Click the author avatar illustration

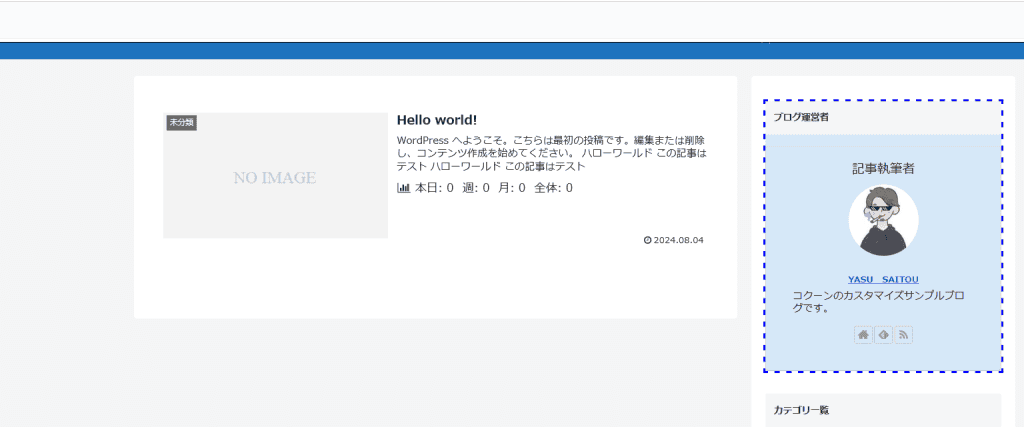883,220
